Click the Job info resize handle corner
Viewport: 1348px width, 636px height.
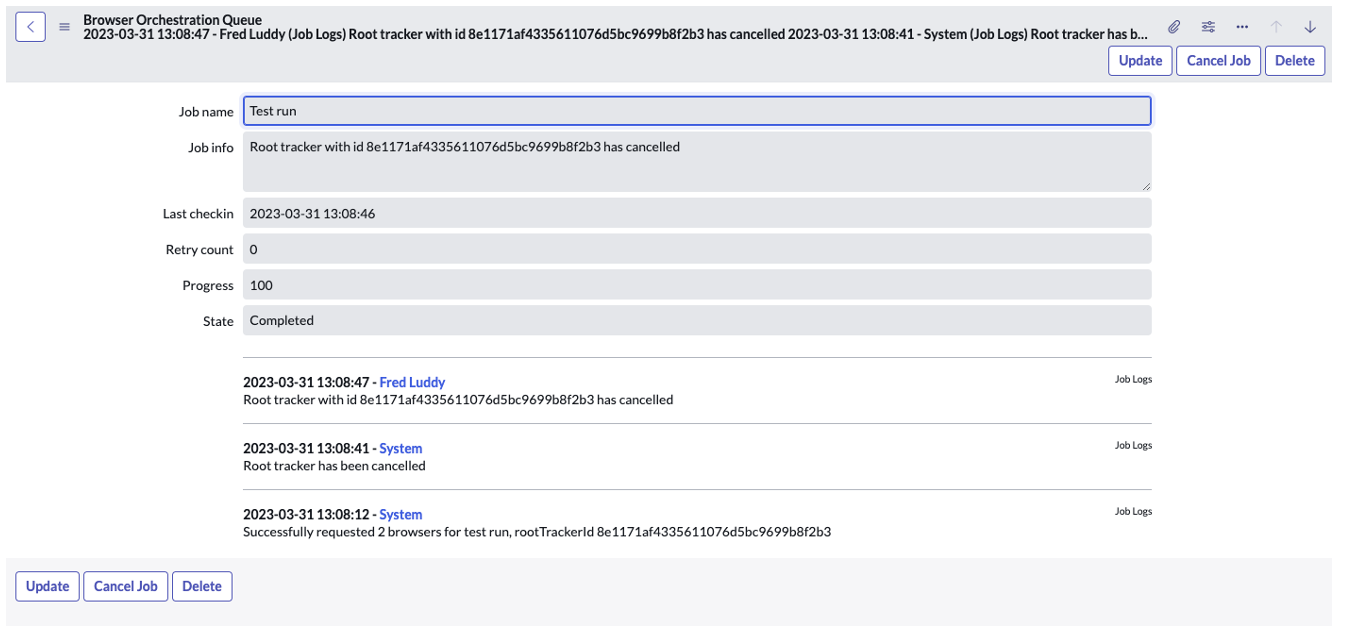pos(1146,185)
